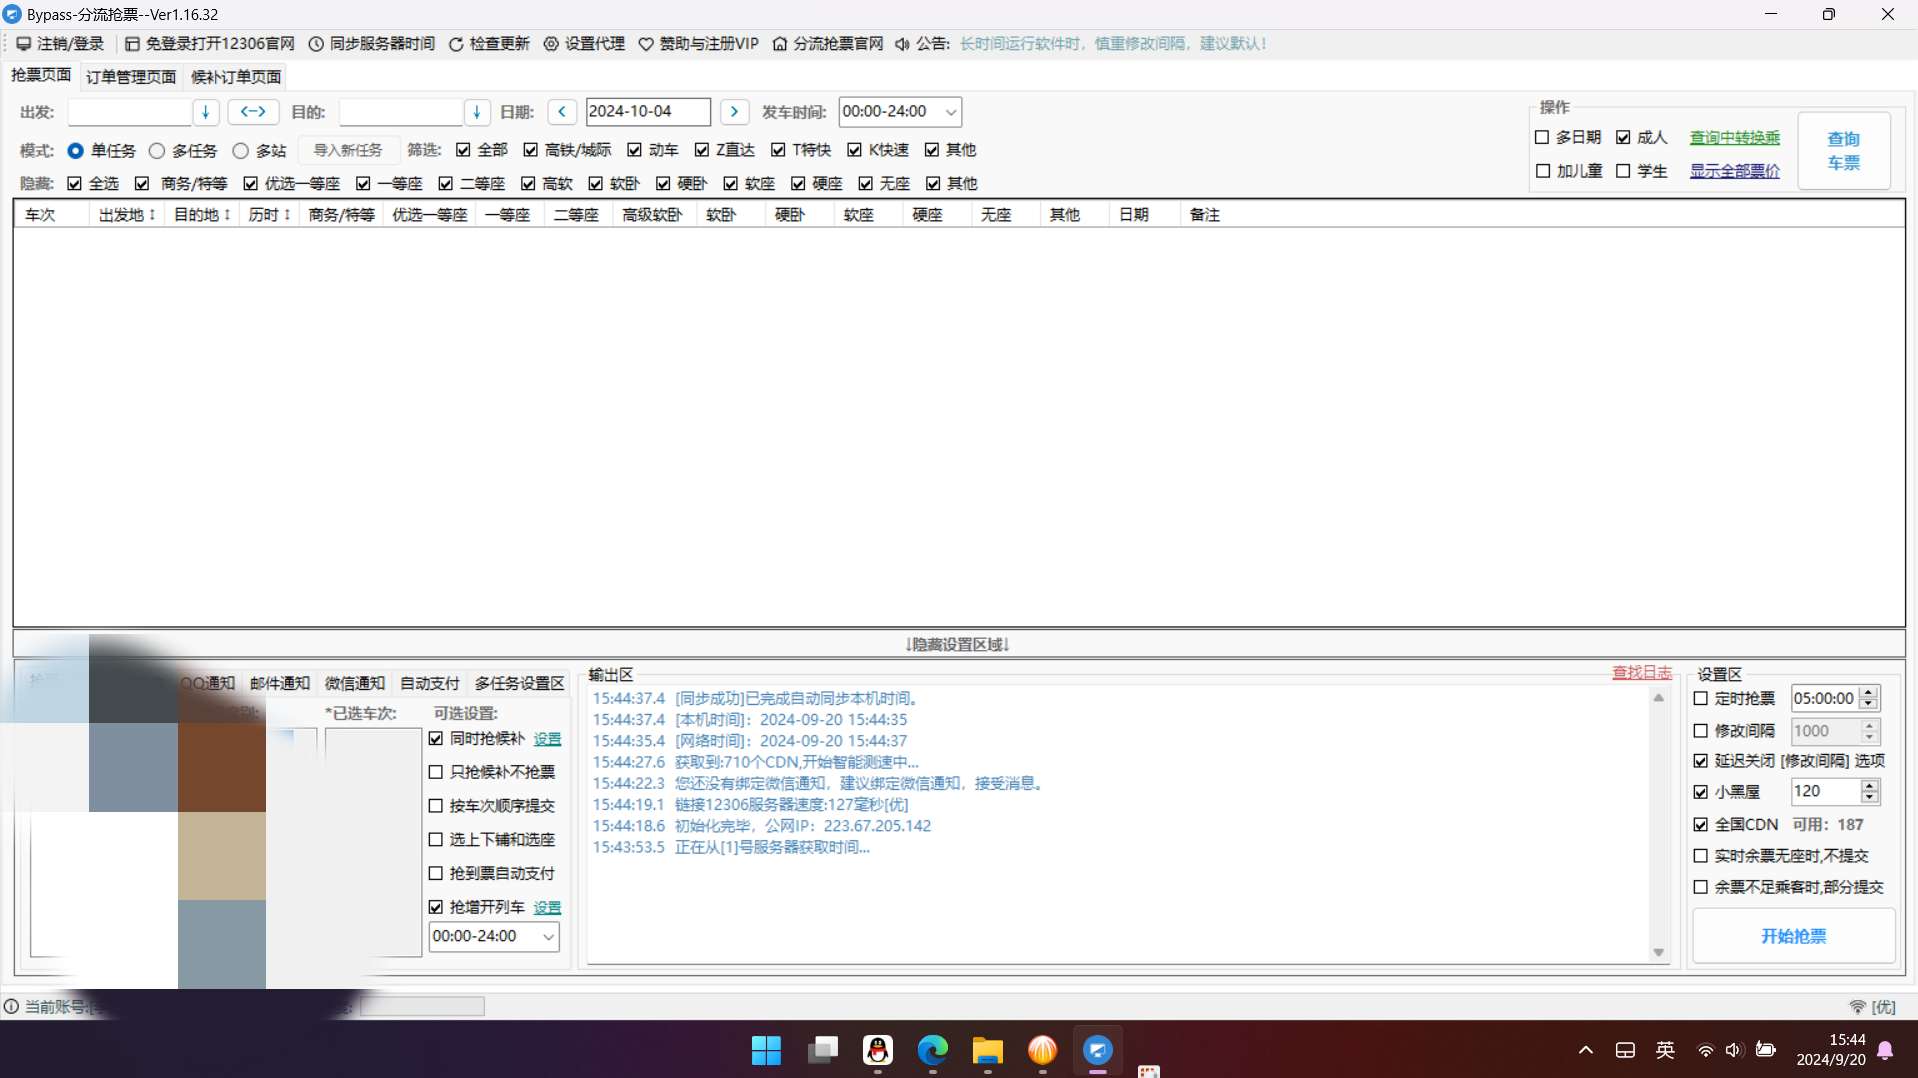Open the 微信通知 tab
This screenshot has height=1078, width=1918.
click(x=354, y=683)
